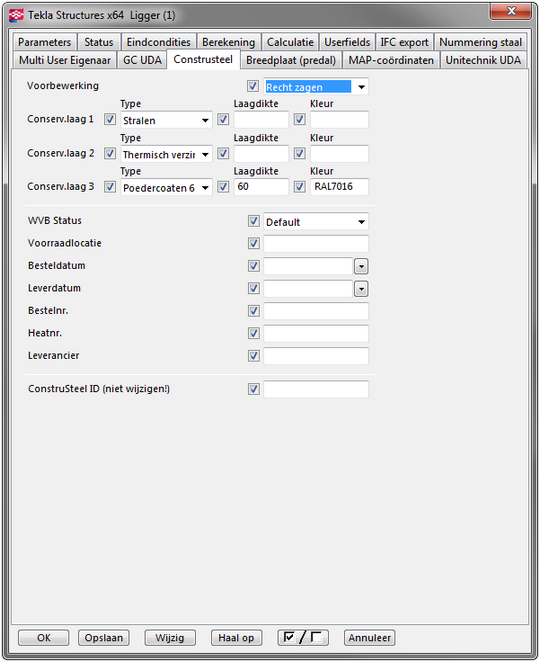Screen dimensions: 540x662
Task: Click the Annuleer button
Action: click(370, 638)
